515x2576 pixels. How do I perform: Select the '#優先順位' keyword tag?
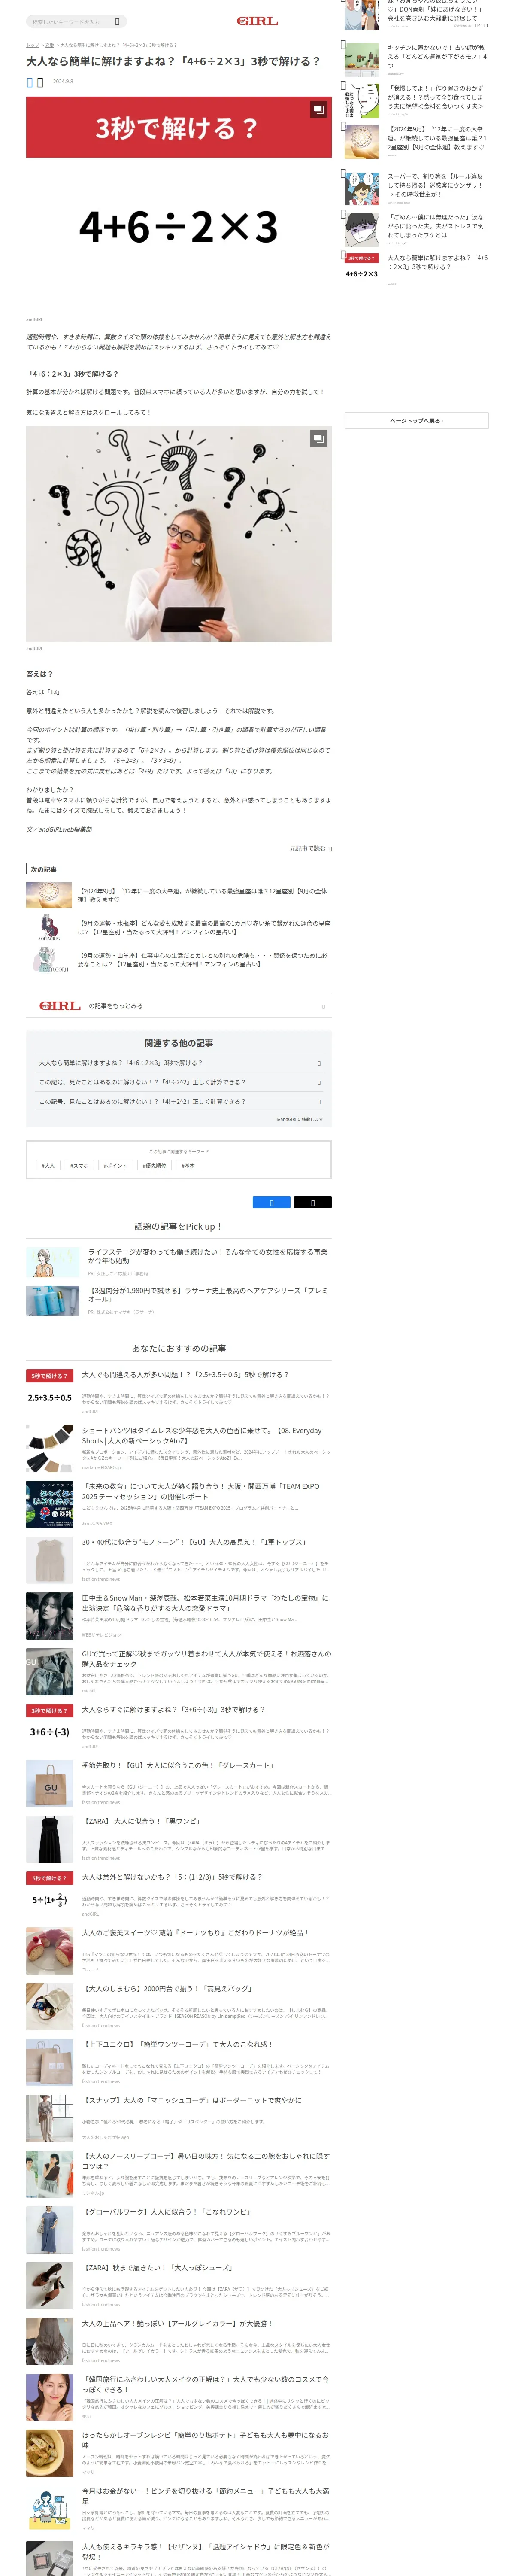click(155, 1165)
